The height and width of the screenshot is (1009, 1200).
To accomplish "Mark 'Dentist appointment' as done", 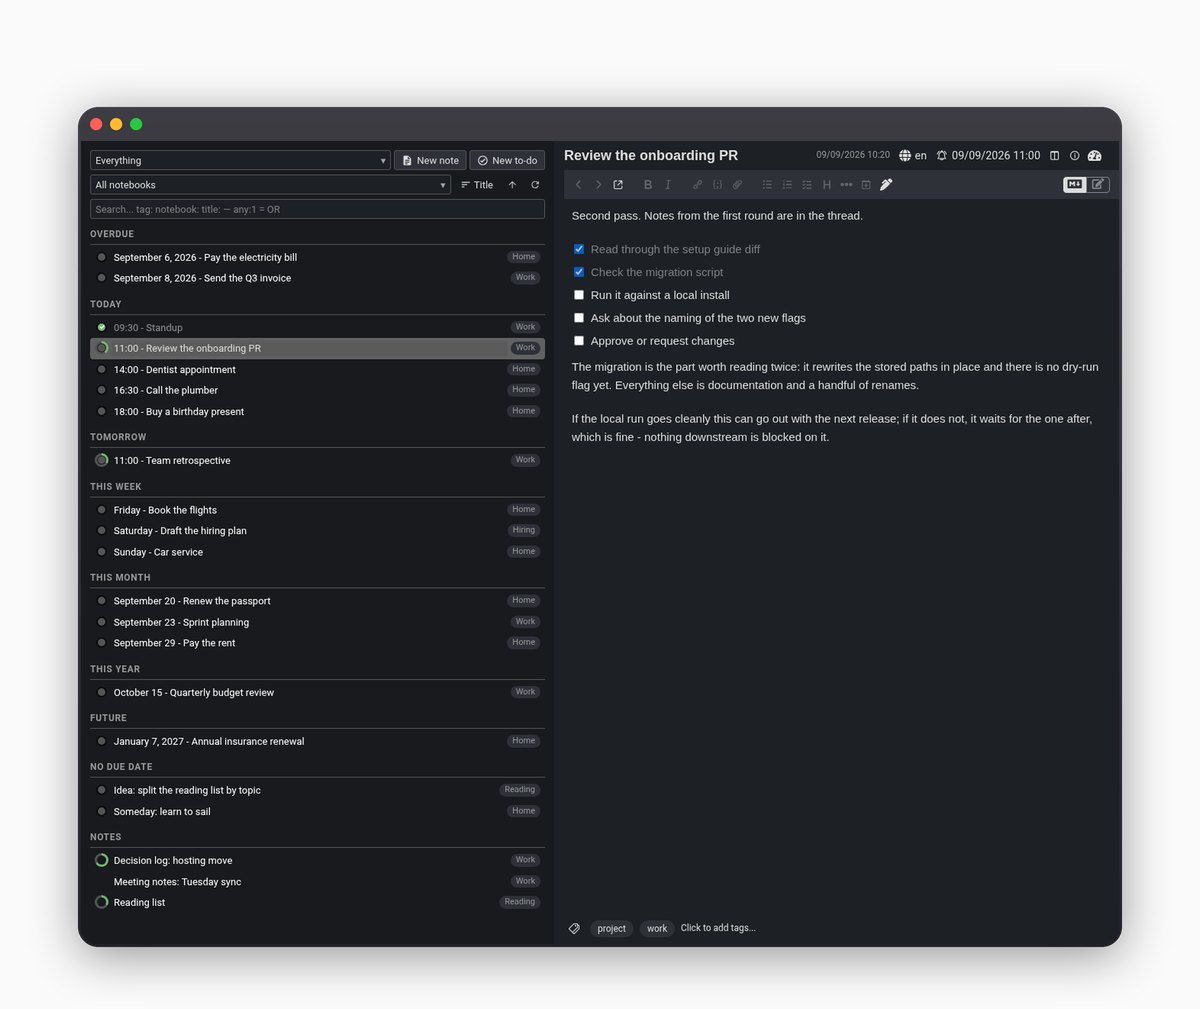I will 102,370.
